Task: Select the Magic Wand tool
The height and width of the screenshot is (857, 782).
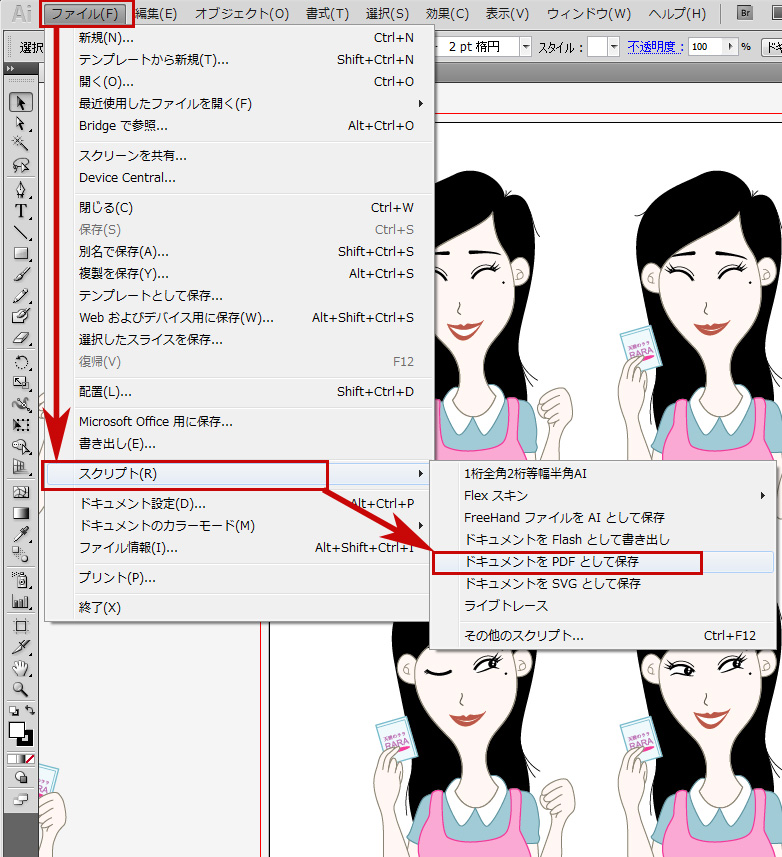Action: tap(21, 144)
